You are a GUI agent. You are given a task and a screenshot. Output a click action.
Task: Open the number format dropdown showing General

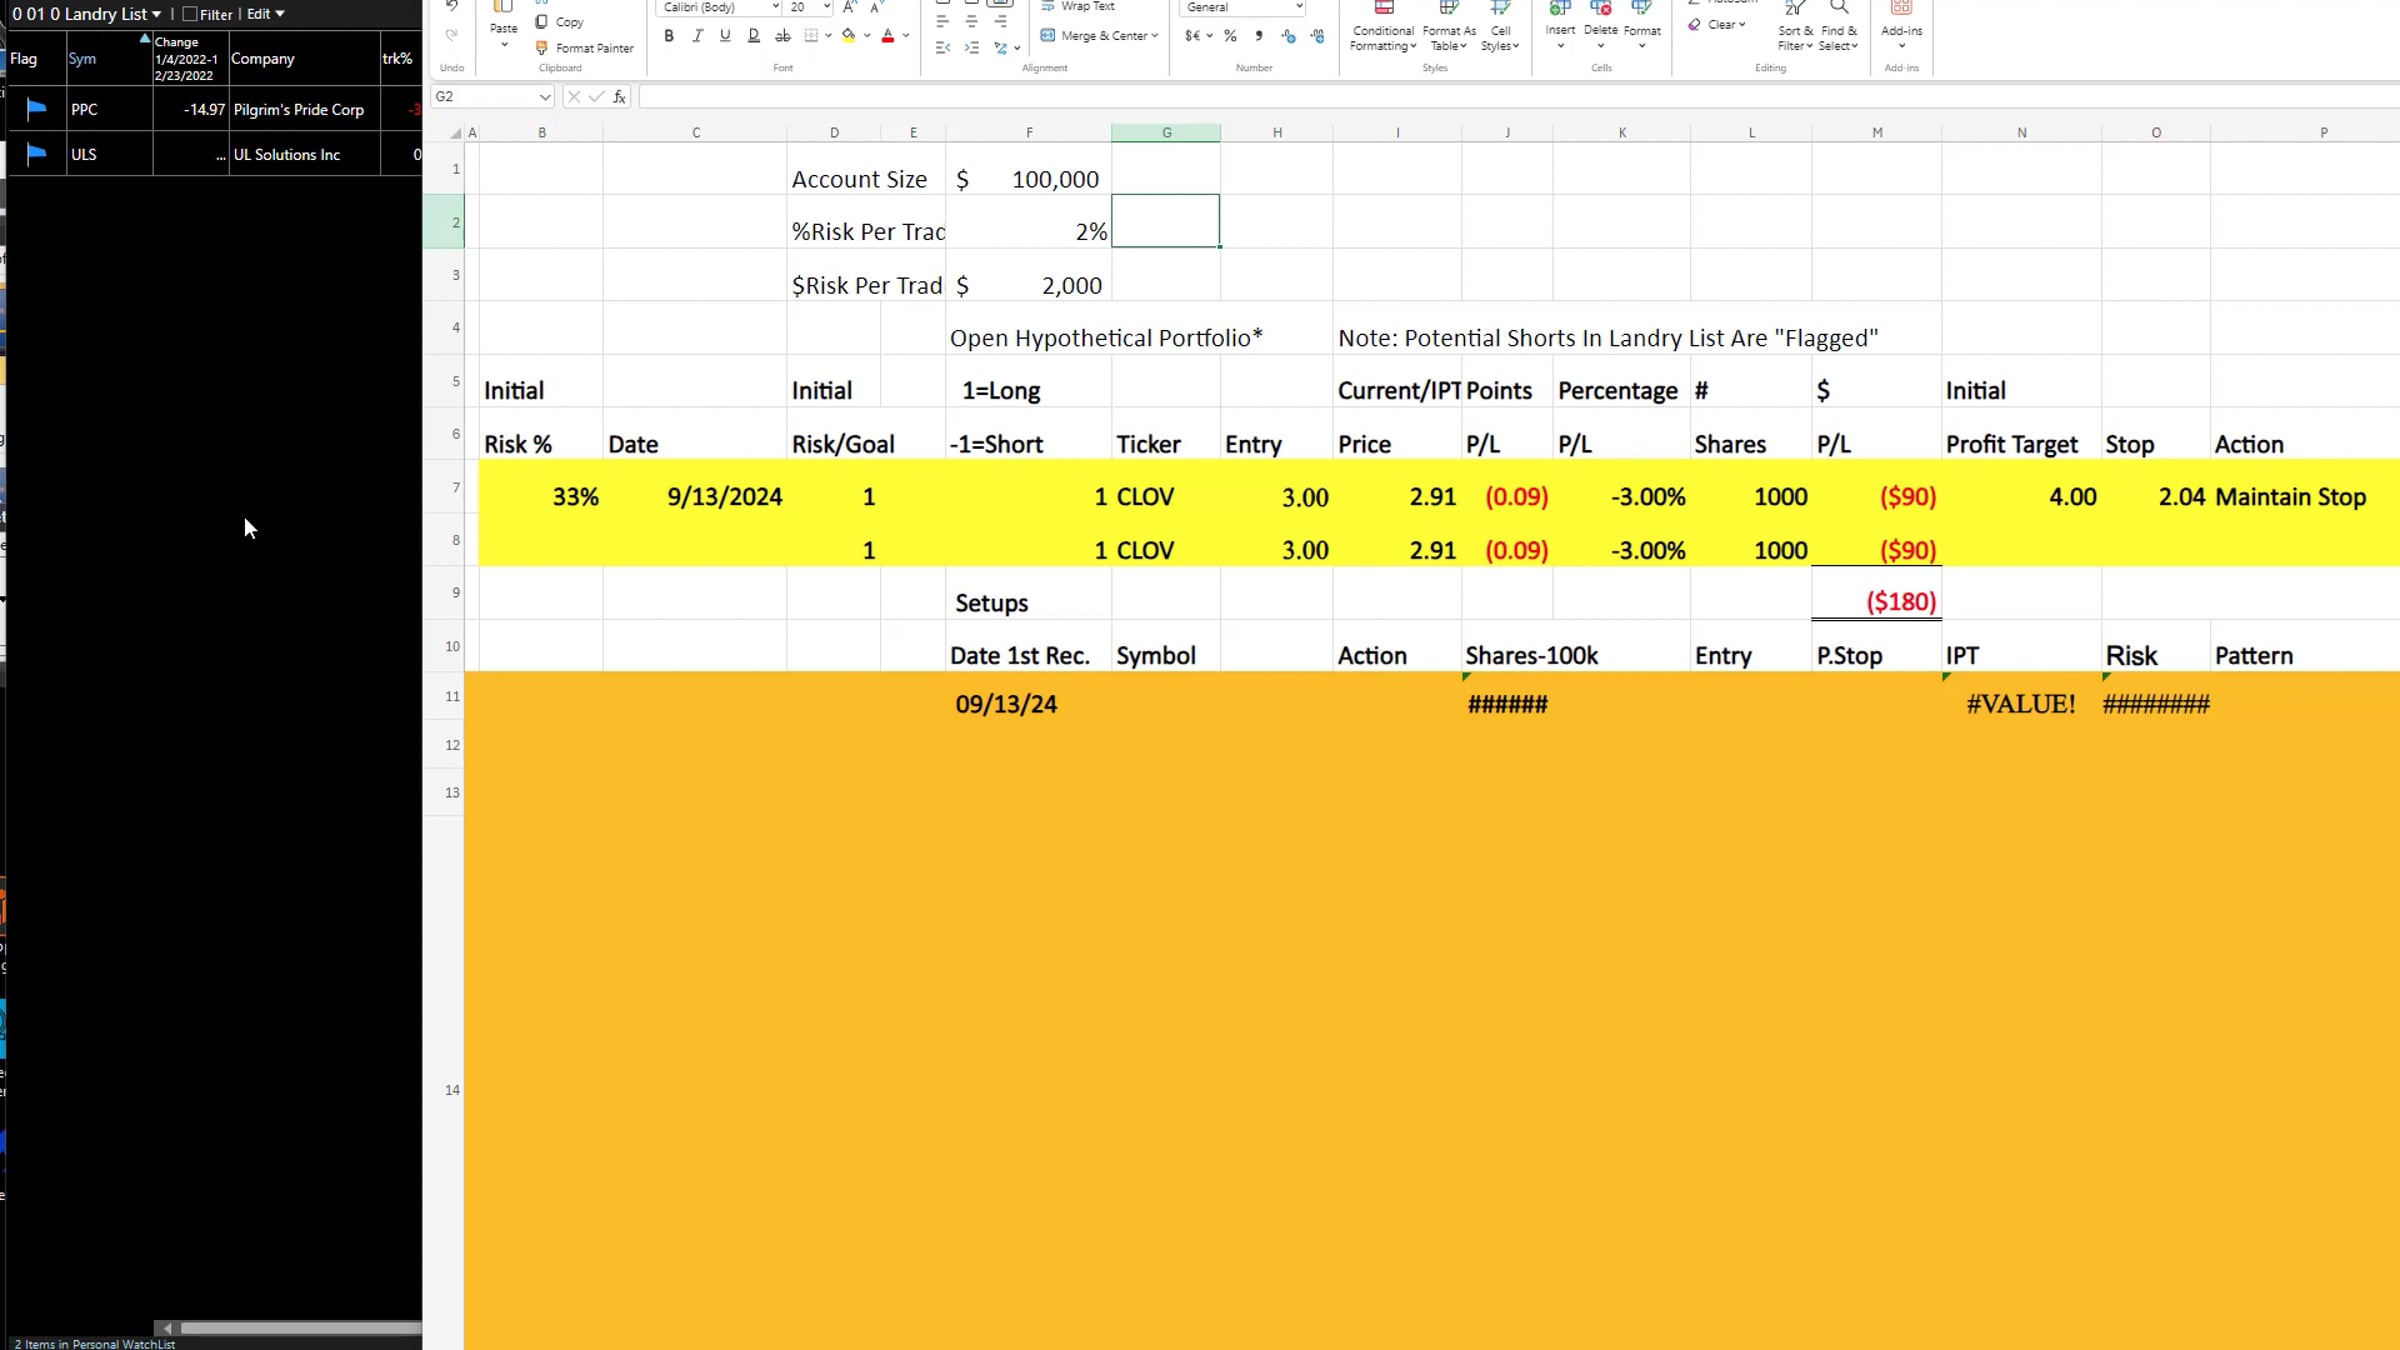[x=1299, y=8]
